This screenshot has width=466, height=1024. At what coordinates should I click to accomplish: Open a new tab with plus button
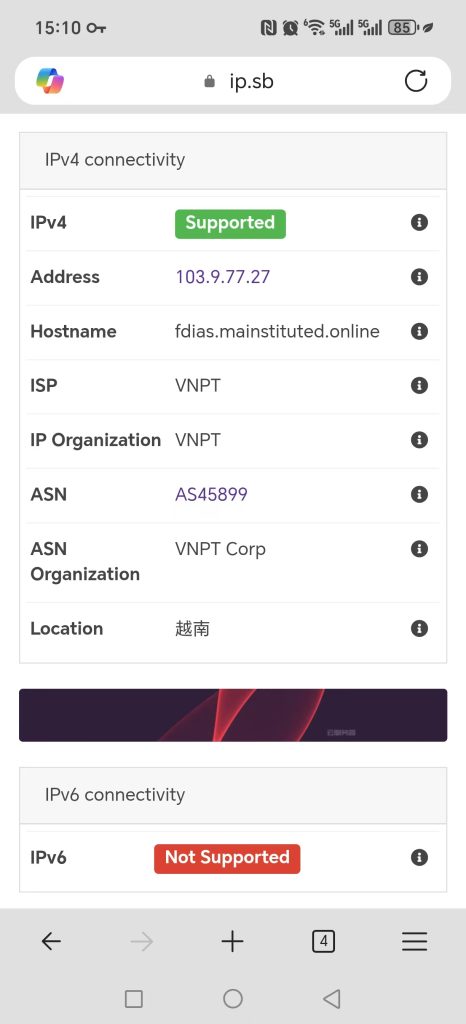click(232, 941)
